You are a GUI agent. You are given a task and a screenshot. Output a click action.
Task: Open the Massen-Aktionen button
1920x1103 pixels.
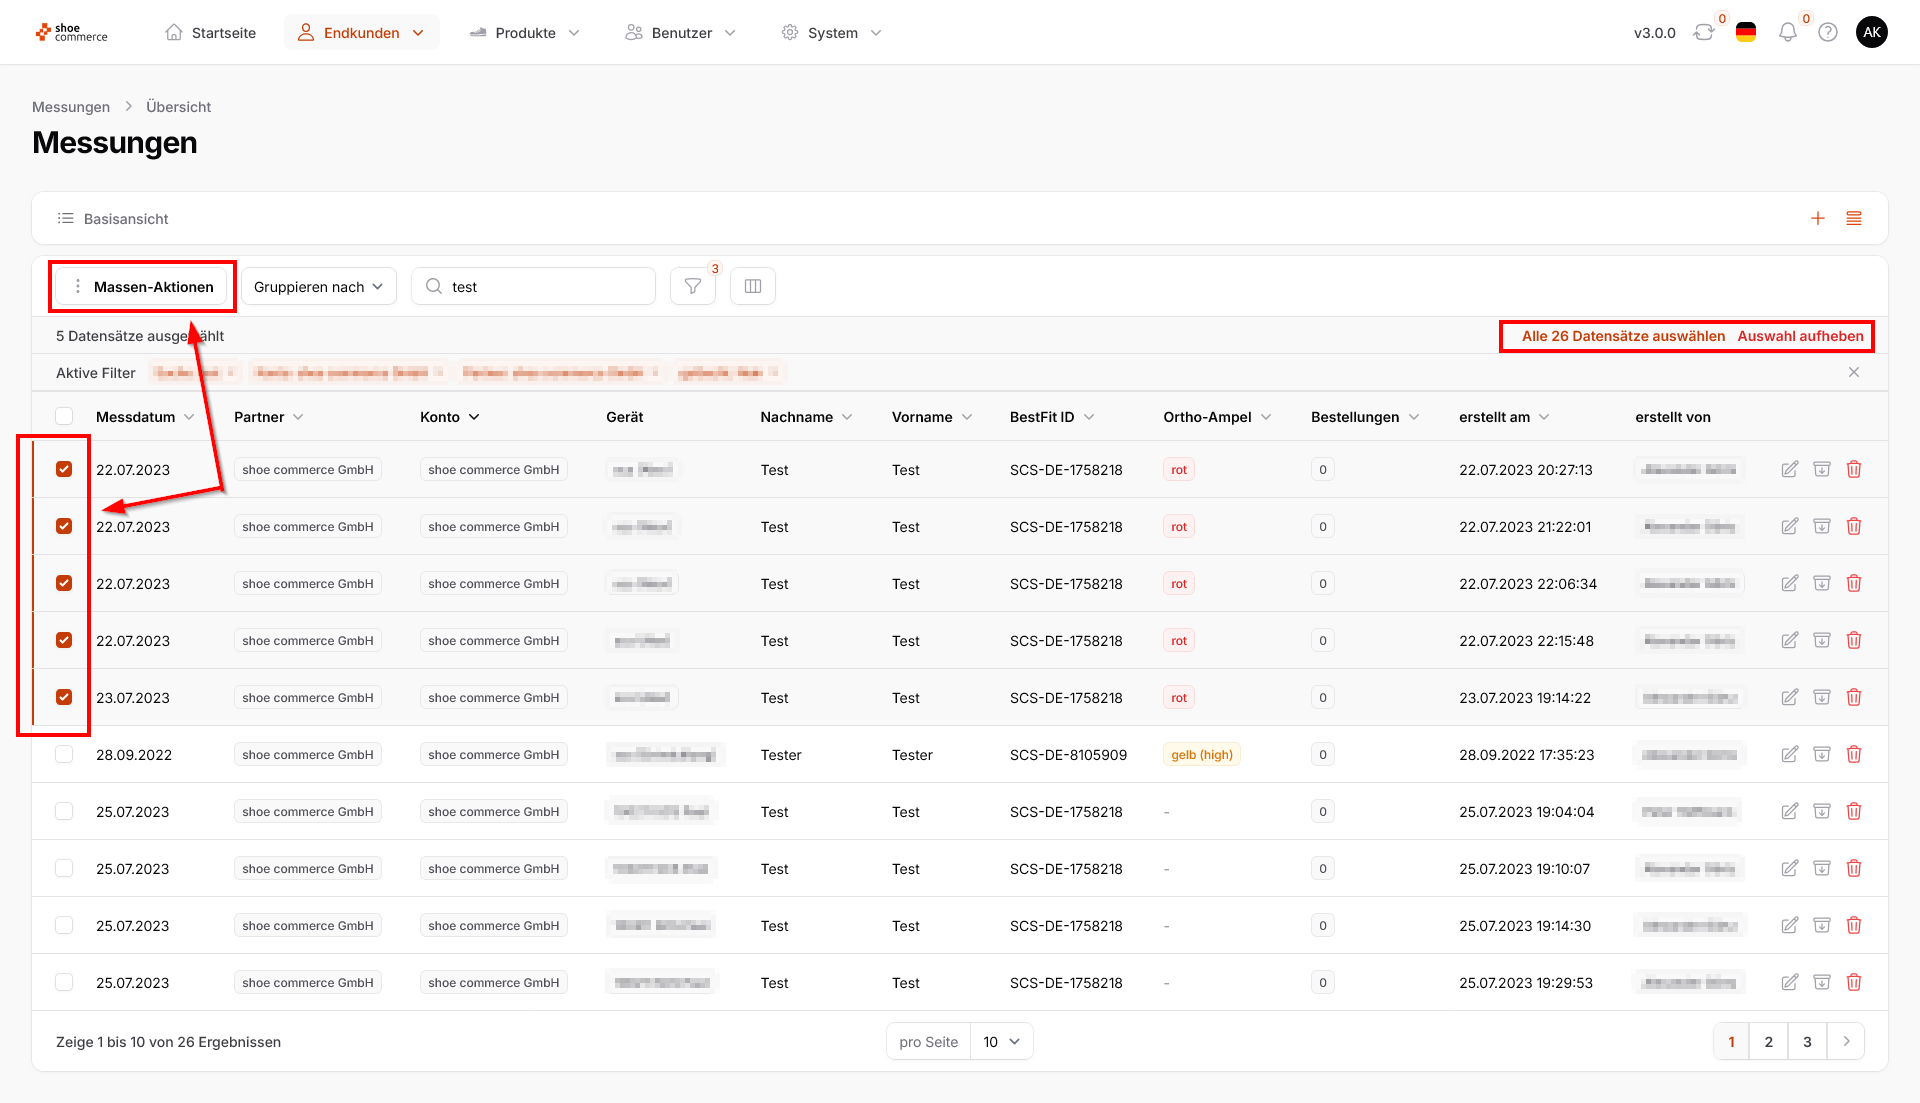[142, 287]
